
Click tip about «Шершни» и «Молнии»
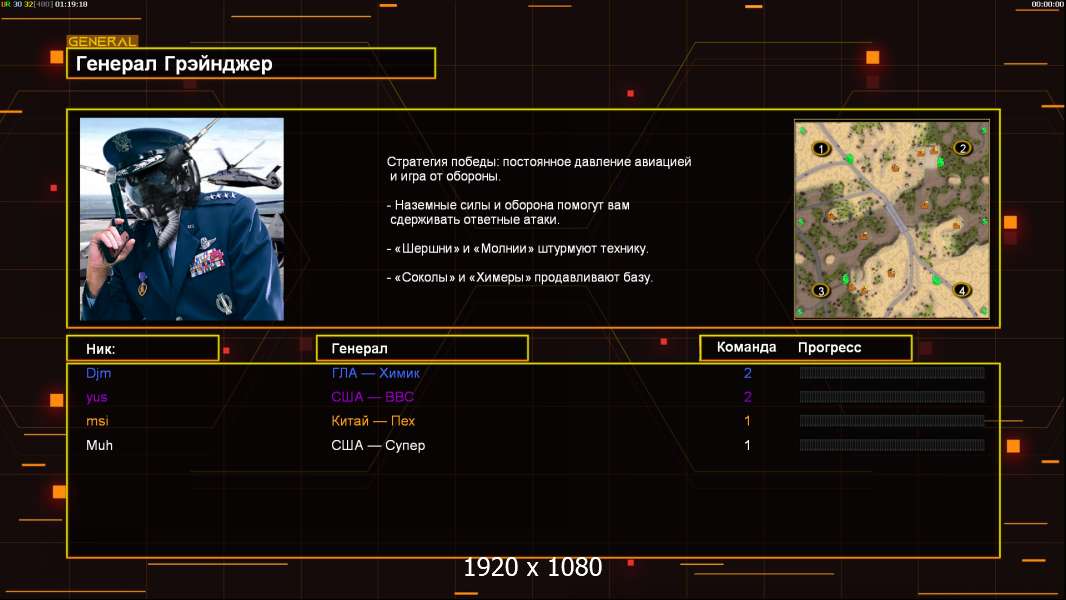coord(517,249)
